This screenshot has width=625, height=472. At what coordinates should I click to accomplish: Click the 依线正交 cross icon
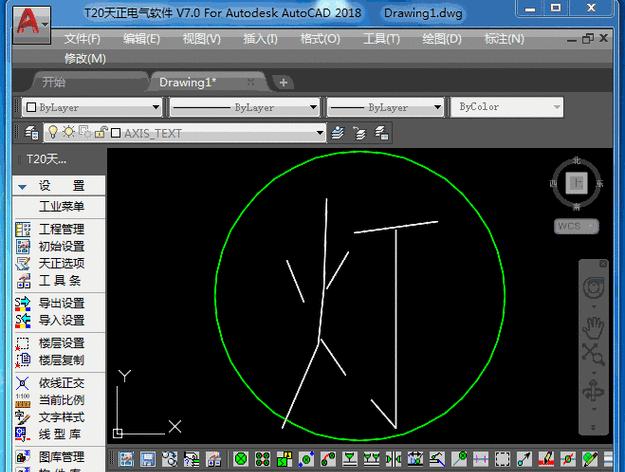pos(23,383)
